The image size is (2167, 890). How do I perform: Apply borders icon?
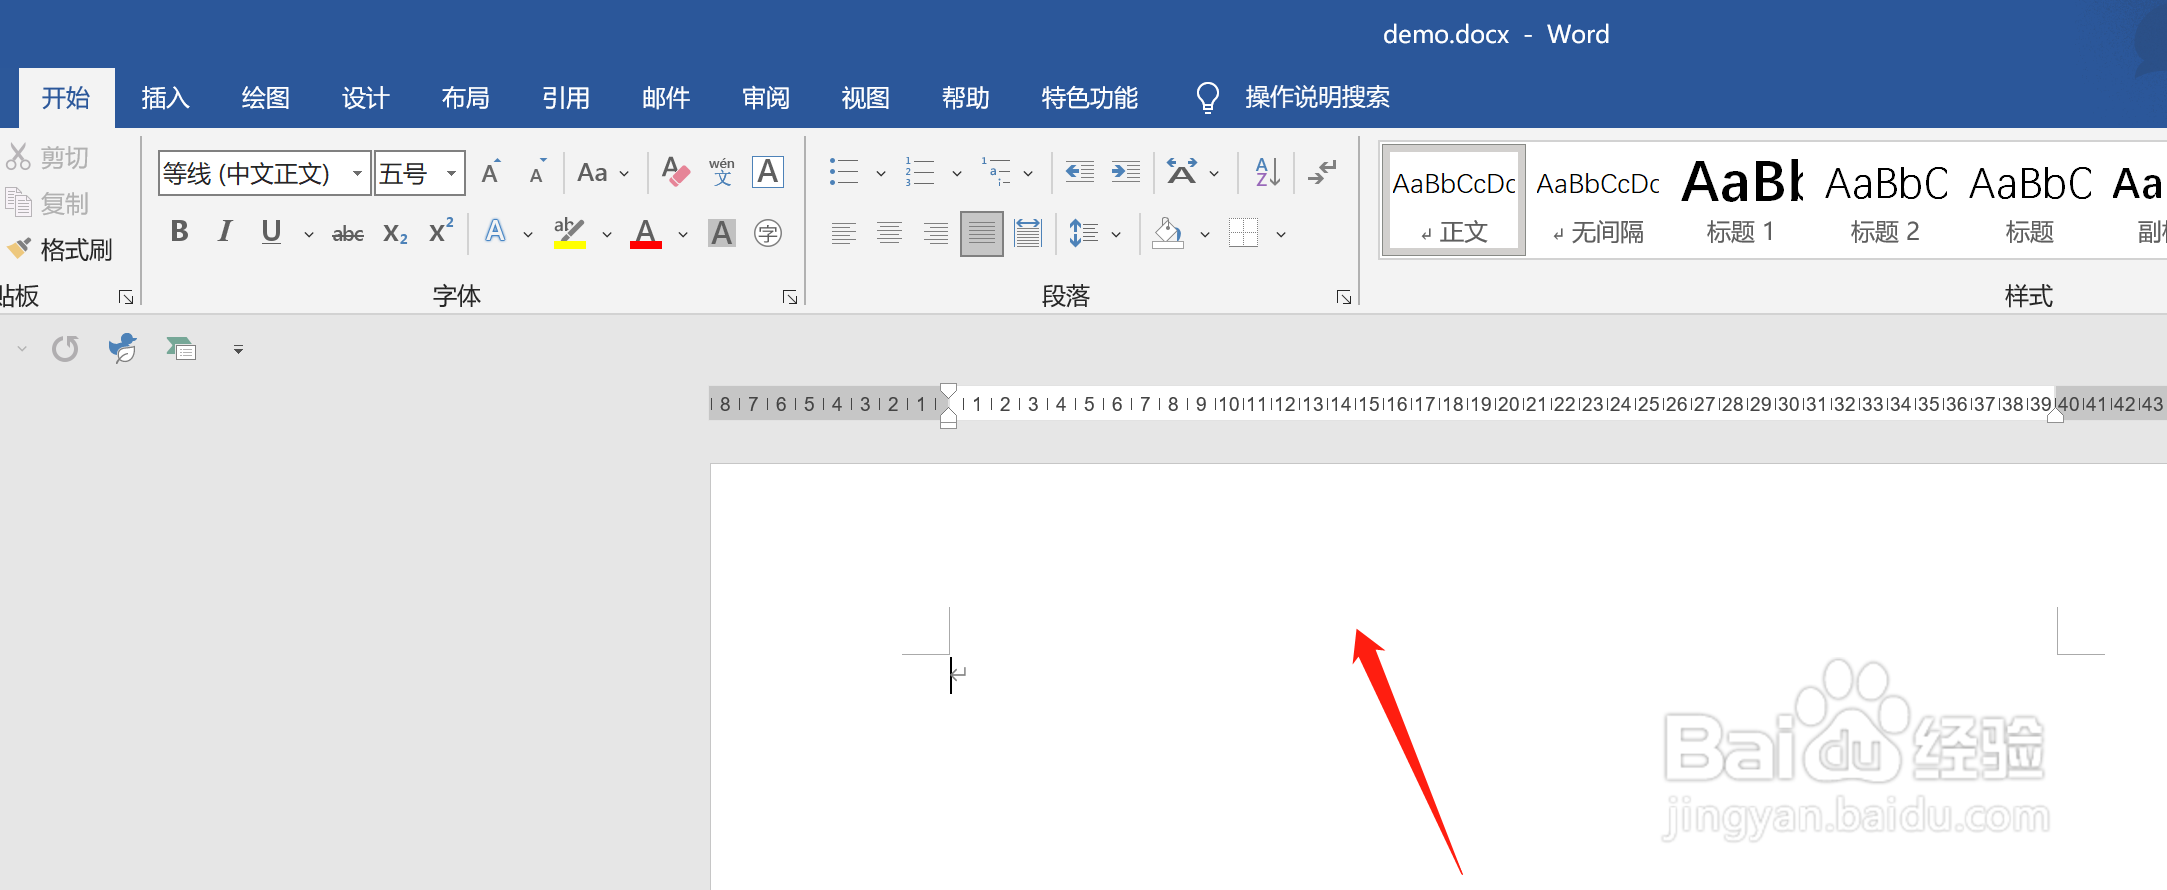point(1243,234)
